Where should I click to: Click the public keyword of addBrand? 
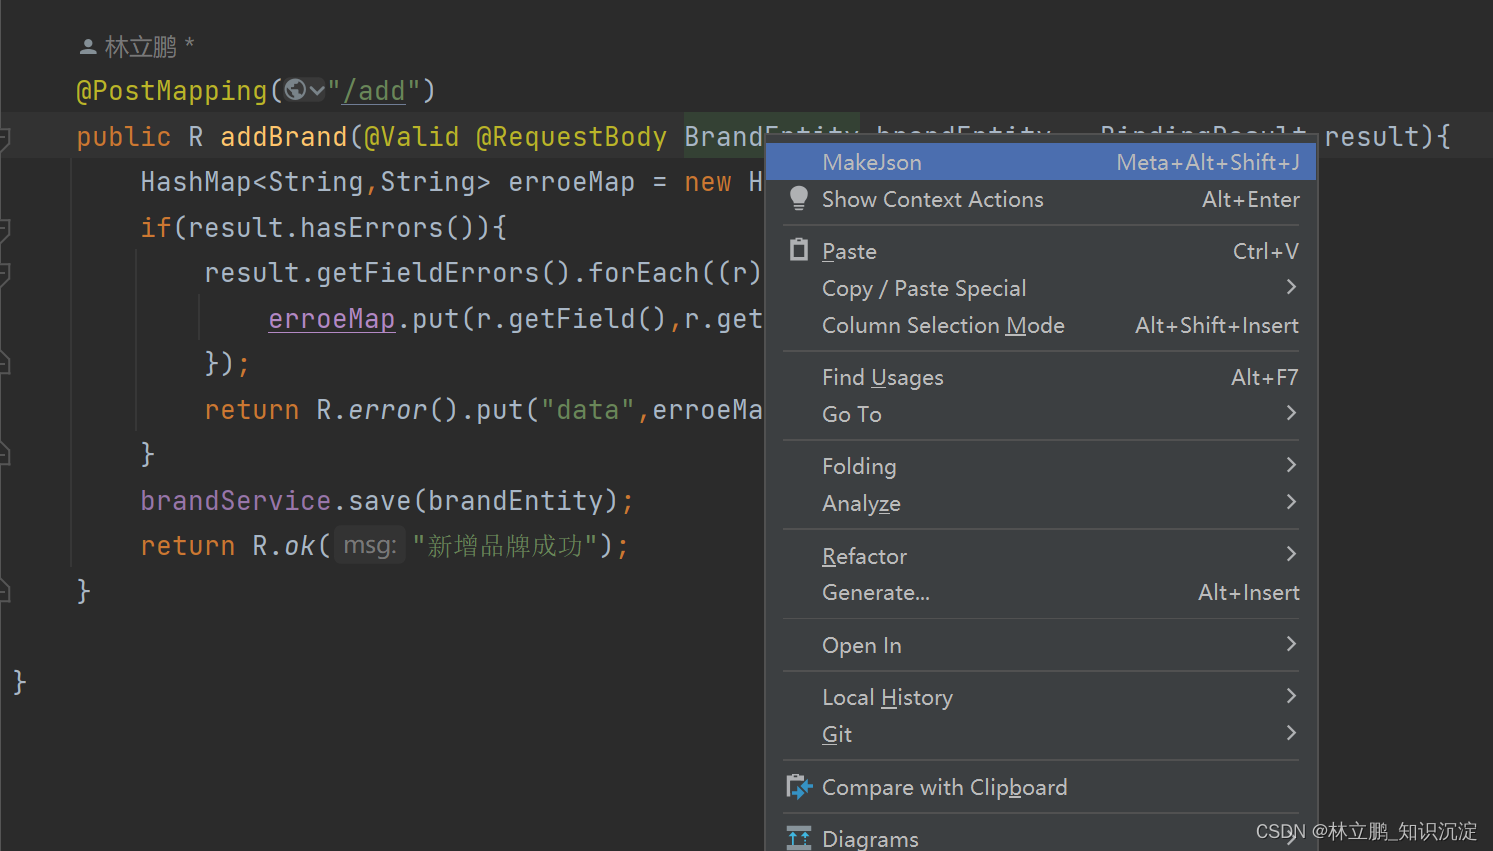coord(124,137)
